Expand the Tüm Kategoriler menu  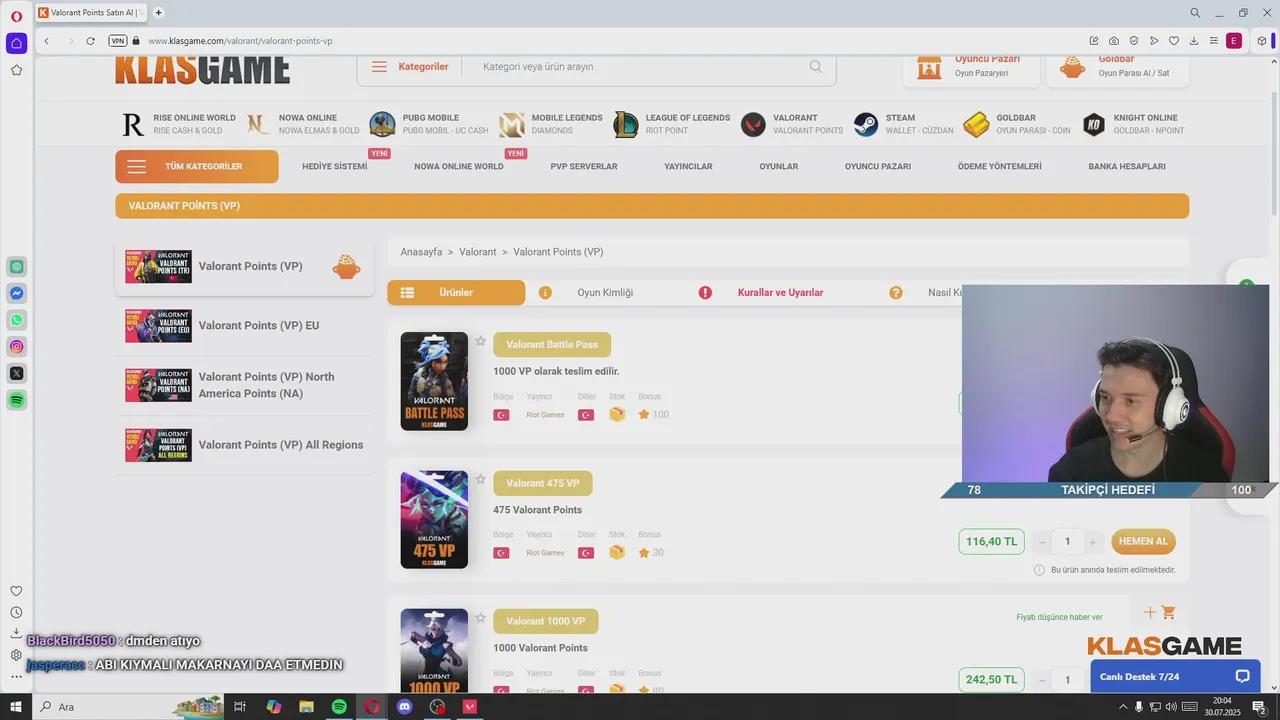tap(197, 167)
